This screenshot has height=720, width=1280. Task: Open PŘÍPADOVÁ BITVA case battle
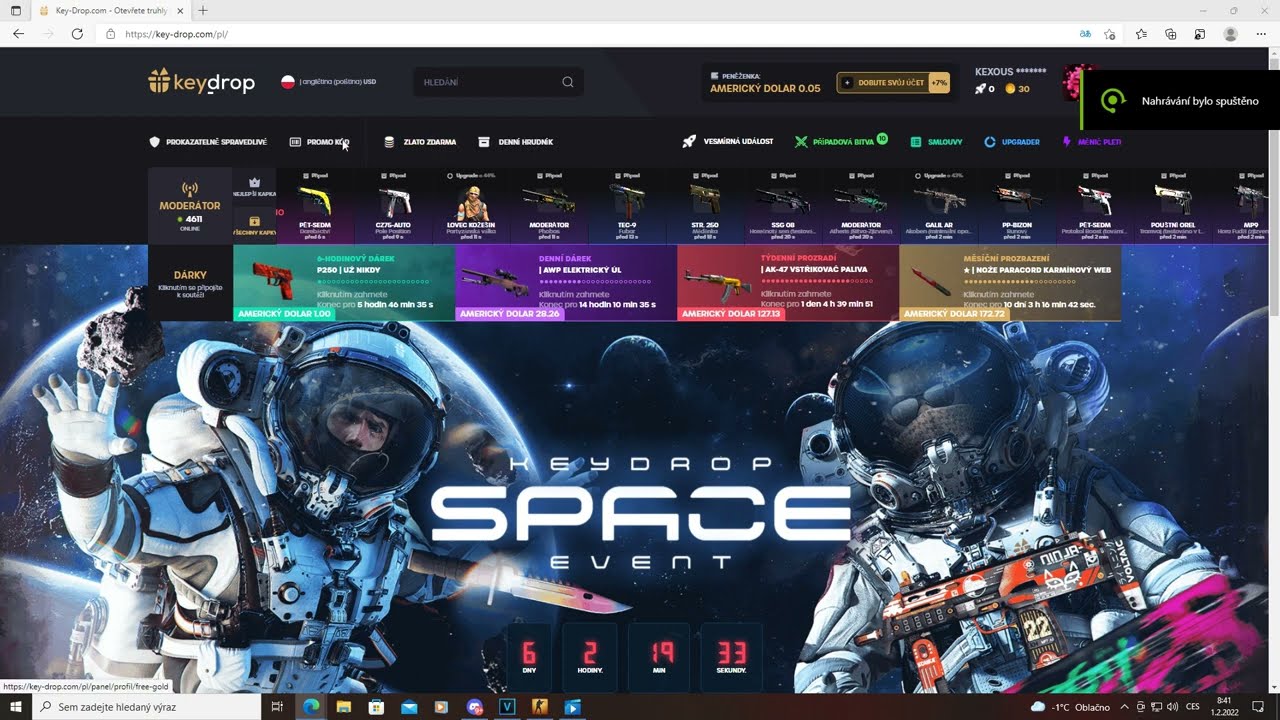[x=841, y=142]
